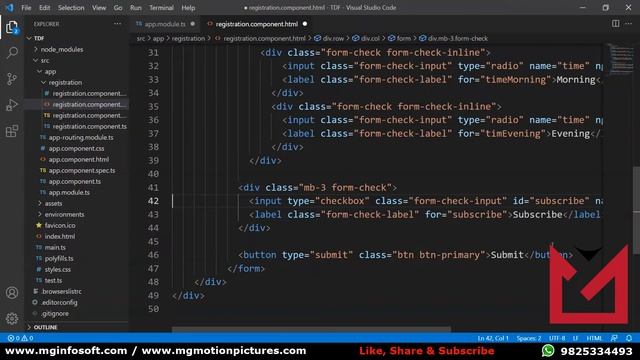Open the Manage gear icon

tap(12, 318)
